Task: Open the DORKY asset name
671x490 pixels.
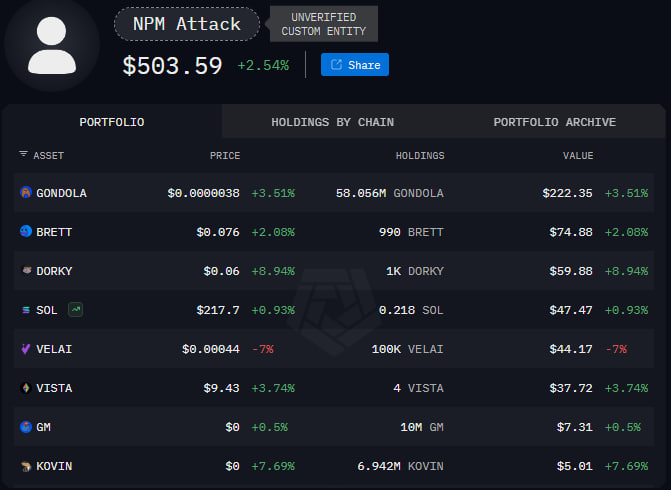Action: click(54, 271)
